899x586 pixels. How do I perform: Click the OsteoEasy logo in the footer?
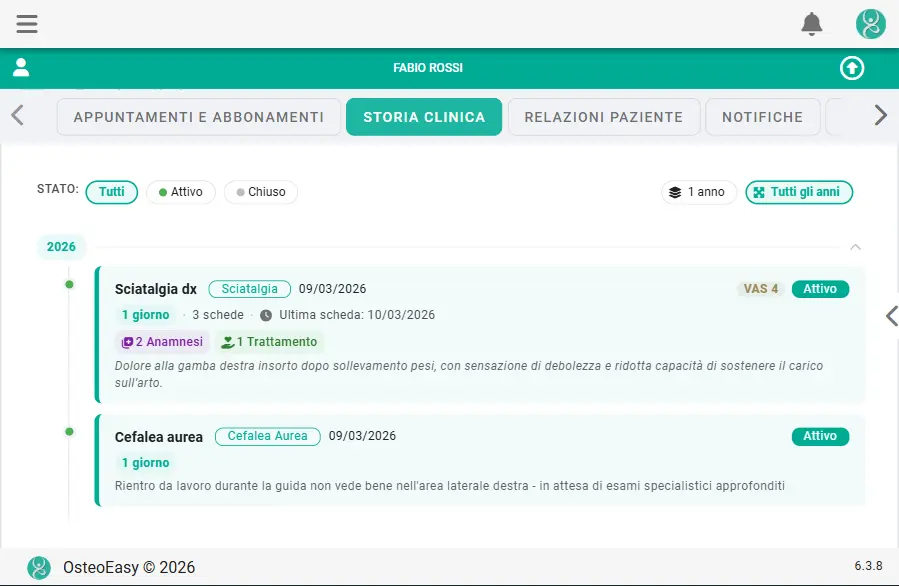[38, 567]
